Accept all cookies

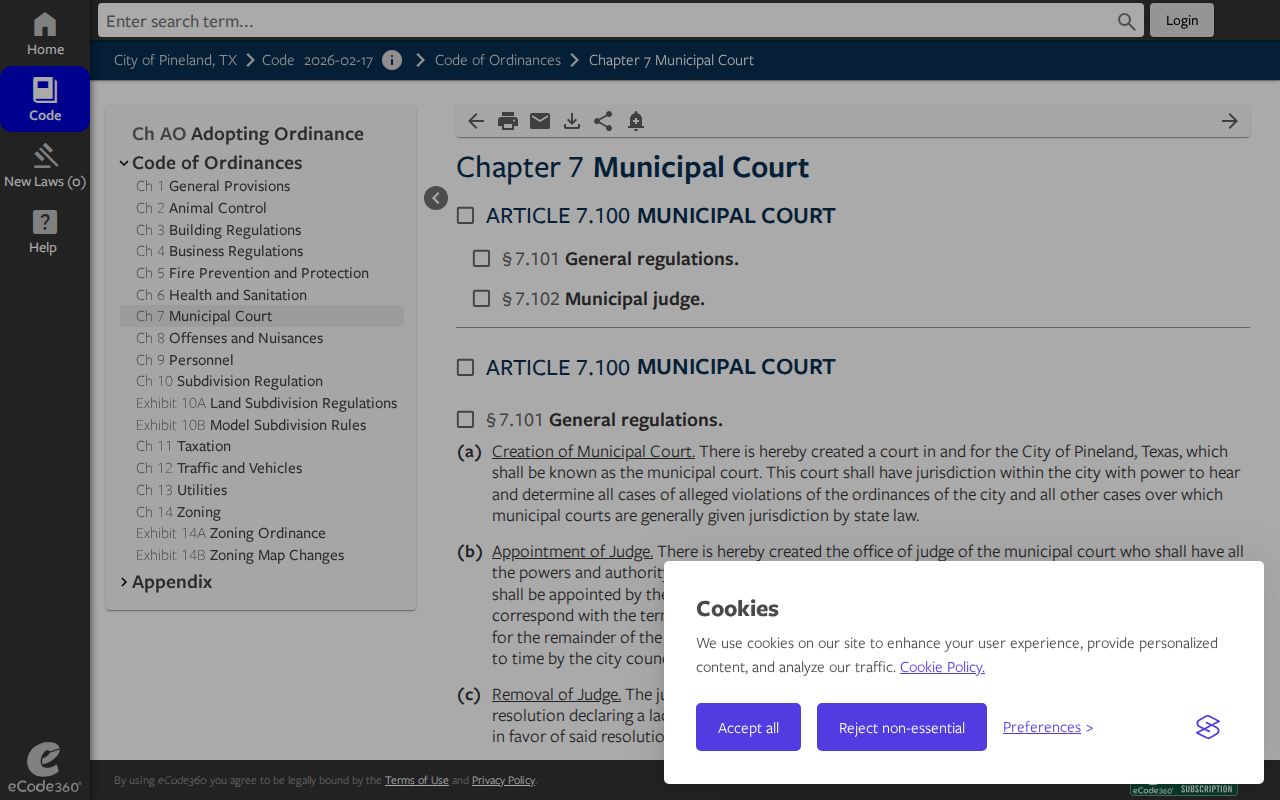coord(748,727)
